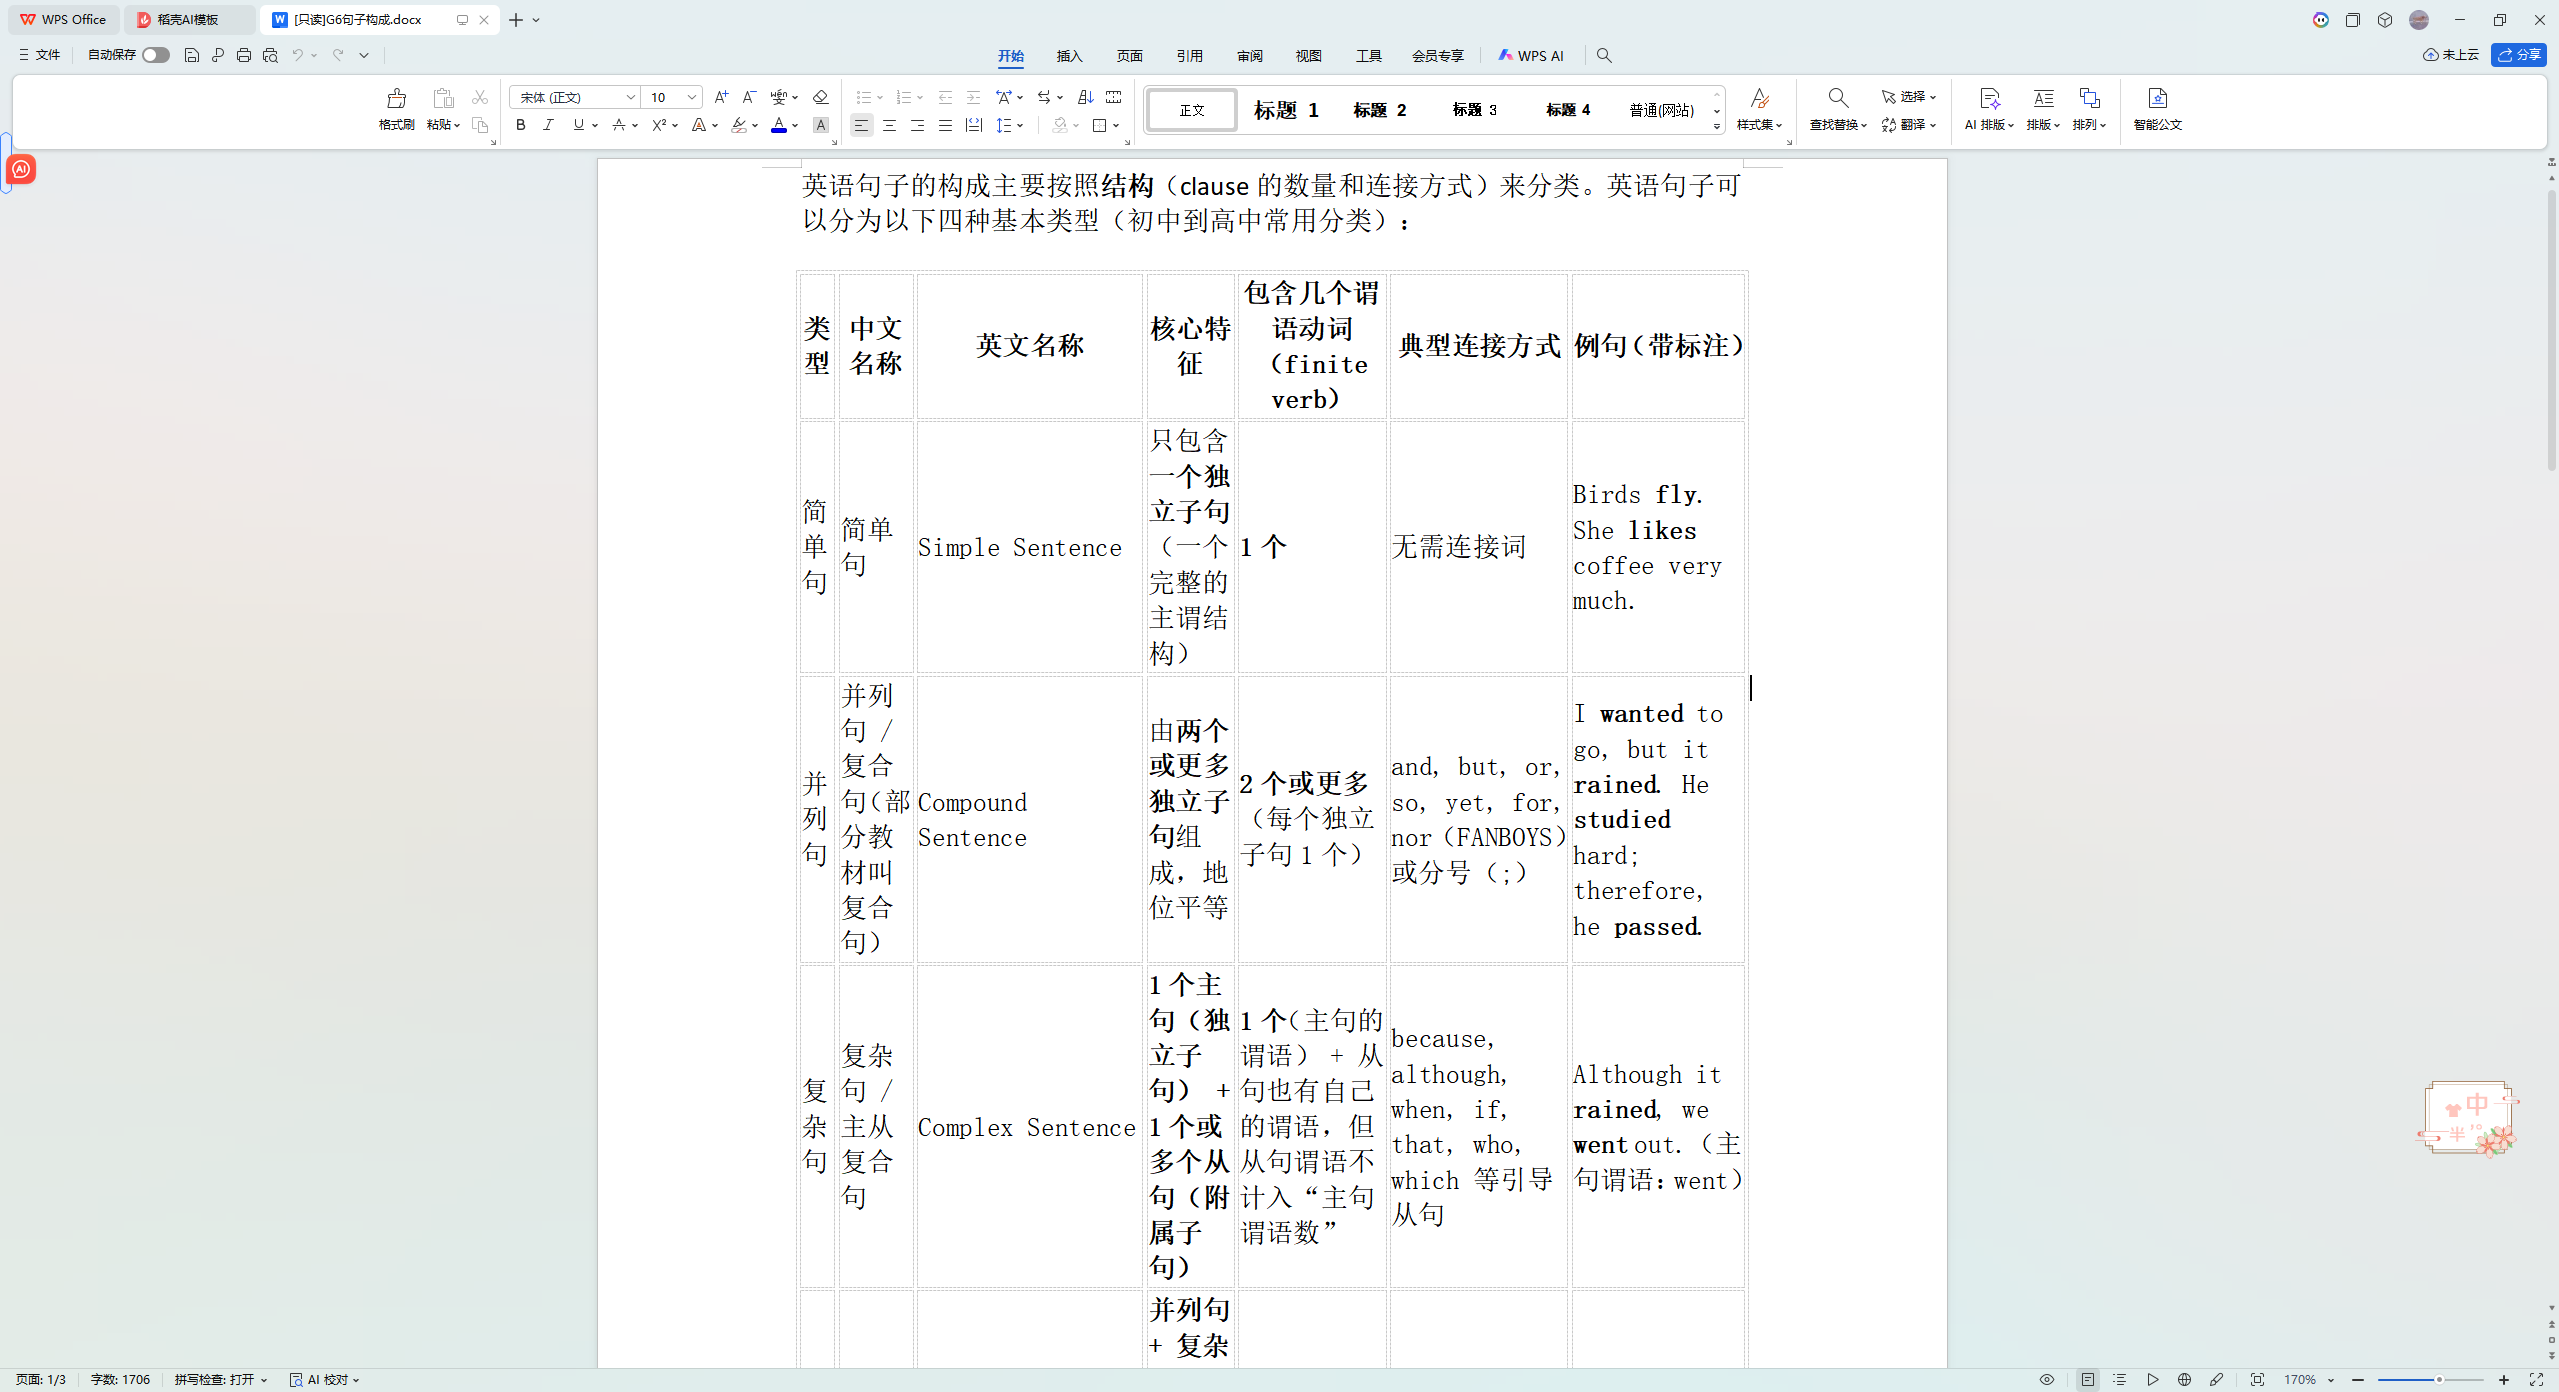
Task: Open the Page (页面) ribbon tab
Action: pos(1129,56)
